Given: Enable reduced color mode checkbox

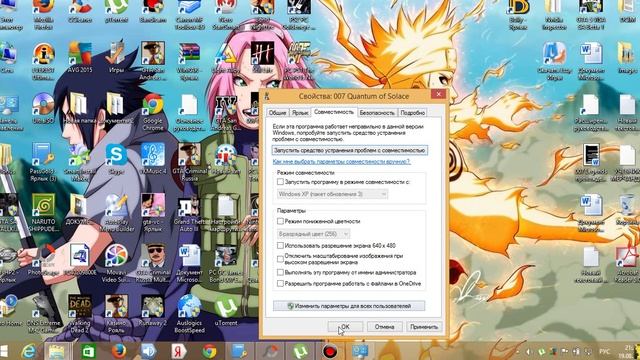Looking at the screenshot, I should [x=280, y=221].
